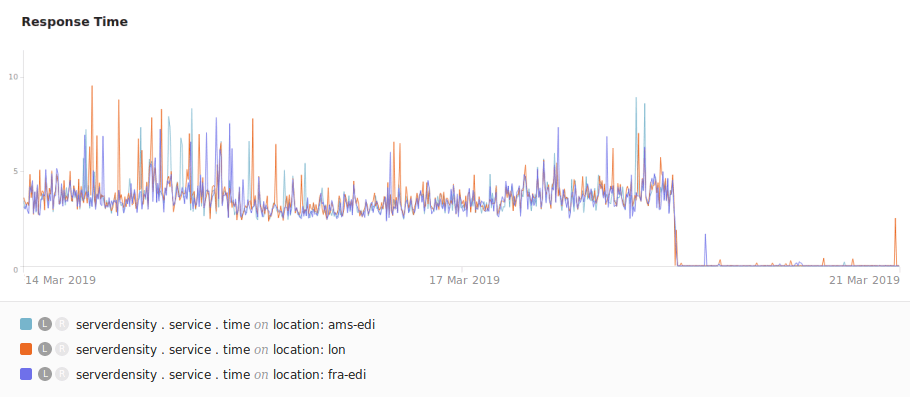Click the 5 value on the y-axis
The image size is (910, 397).
click(x=17, y=171)
